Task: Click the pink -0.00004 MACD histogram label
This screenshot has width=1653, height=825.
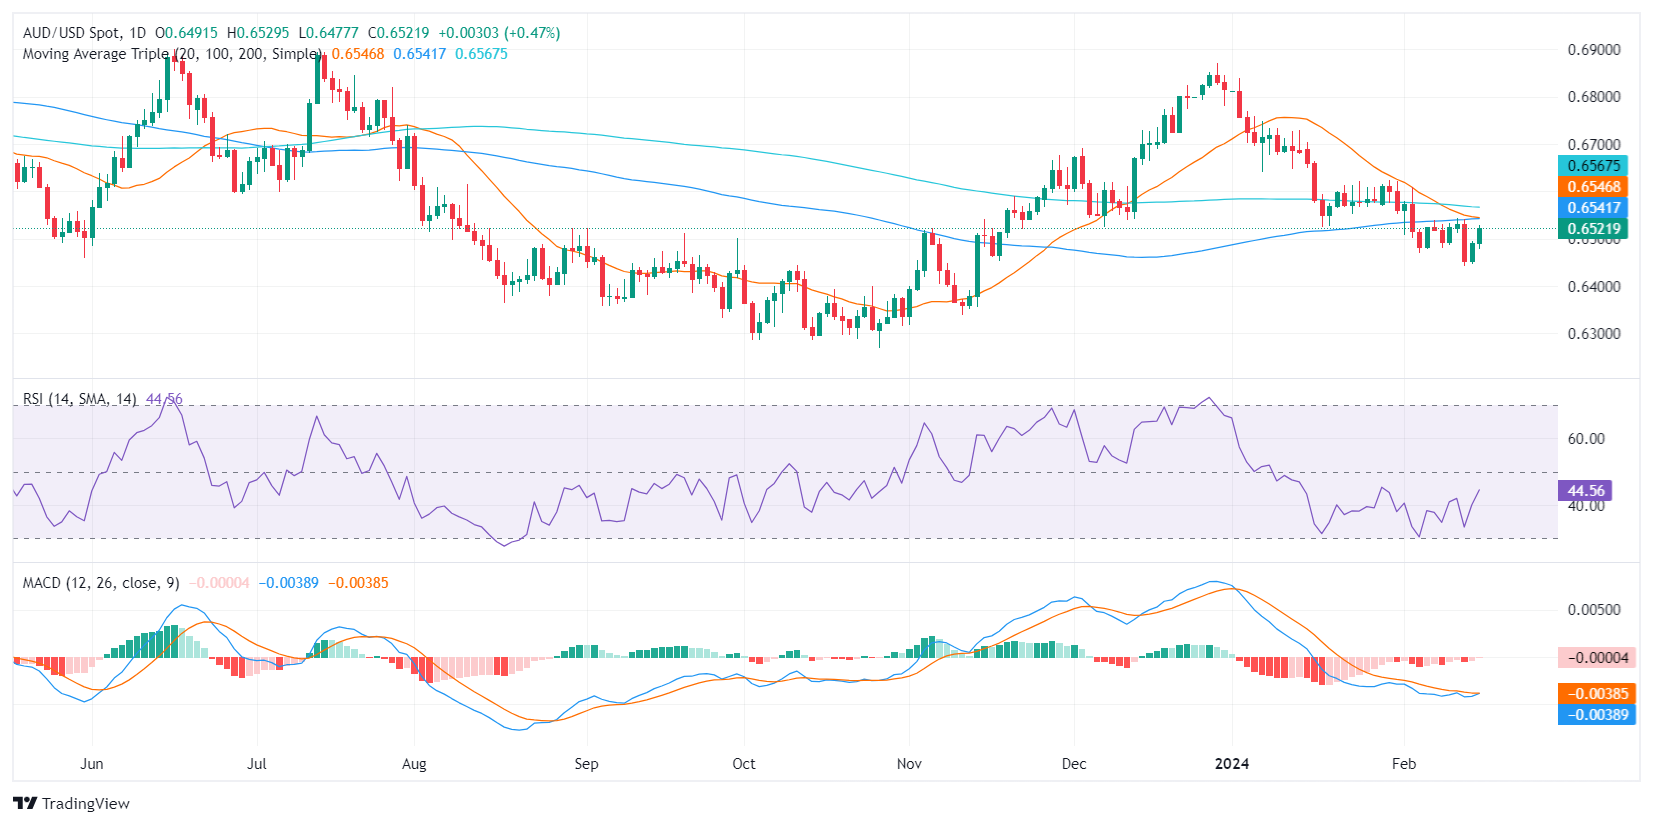Action: [x=1596, y=658]
